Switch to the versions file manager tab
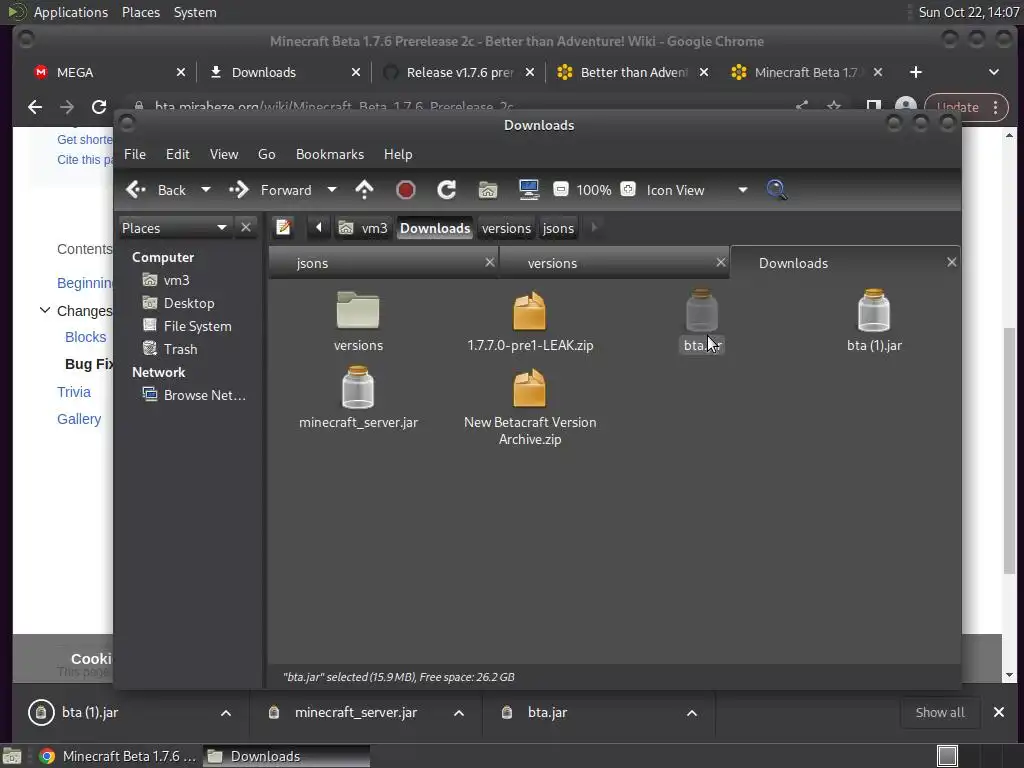 614,263
